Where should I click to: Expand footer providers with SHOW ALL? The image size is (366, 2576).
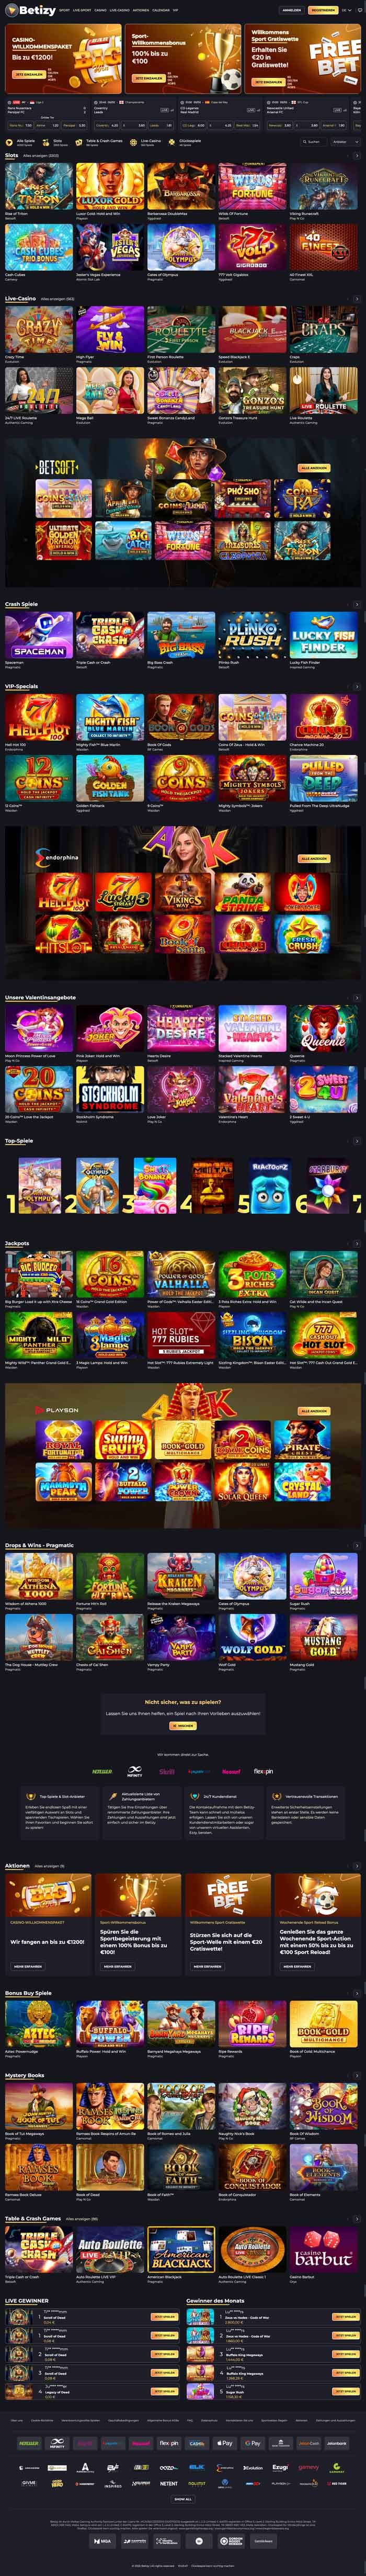coord(183,2499)
